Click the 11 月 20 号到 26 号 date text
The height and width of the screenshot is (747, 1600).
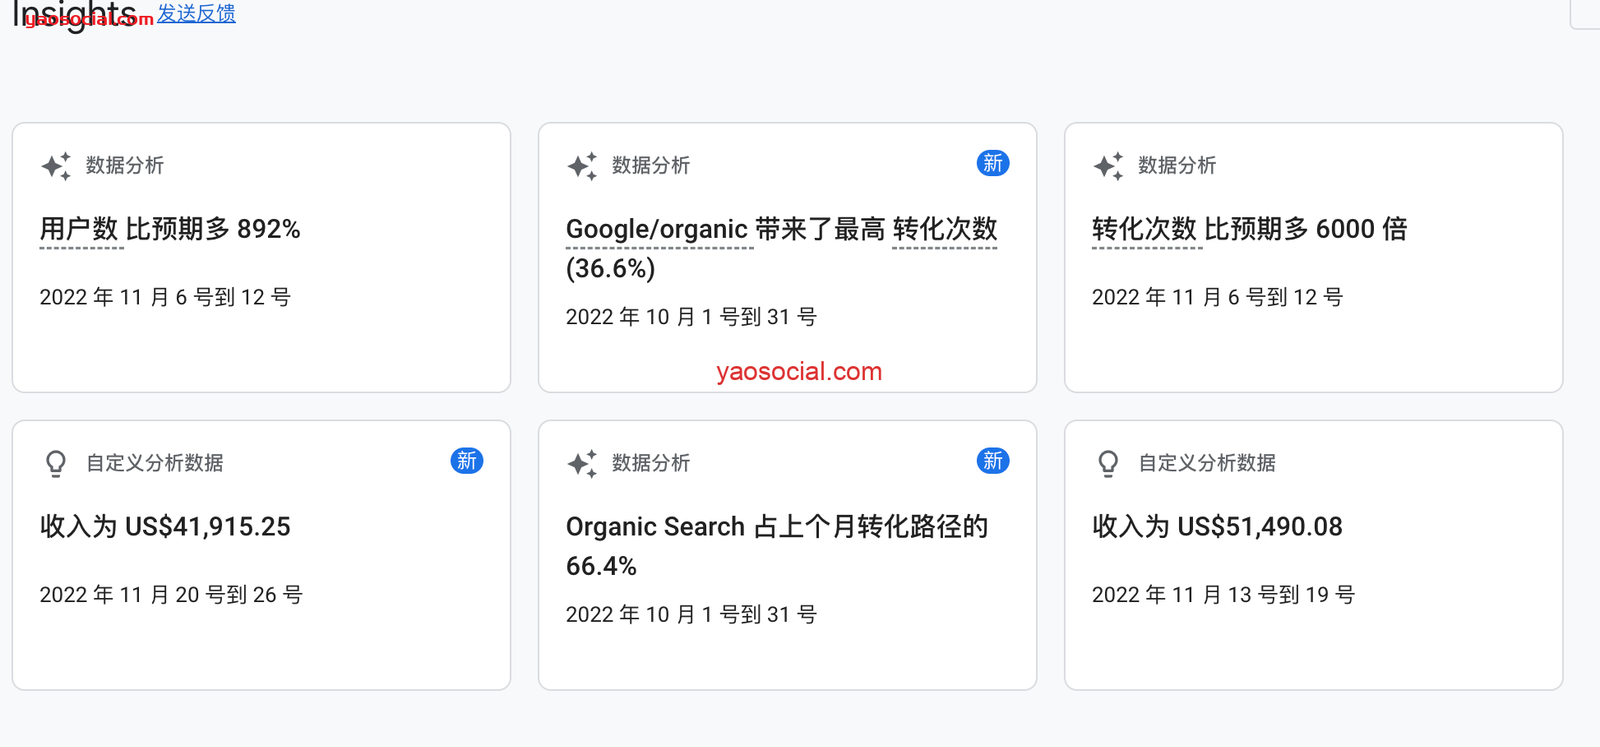[x=171, y=595]
